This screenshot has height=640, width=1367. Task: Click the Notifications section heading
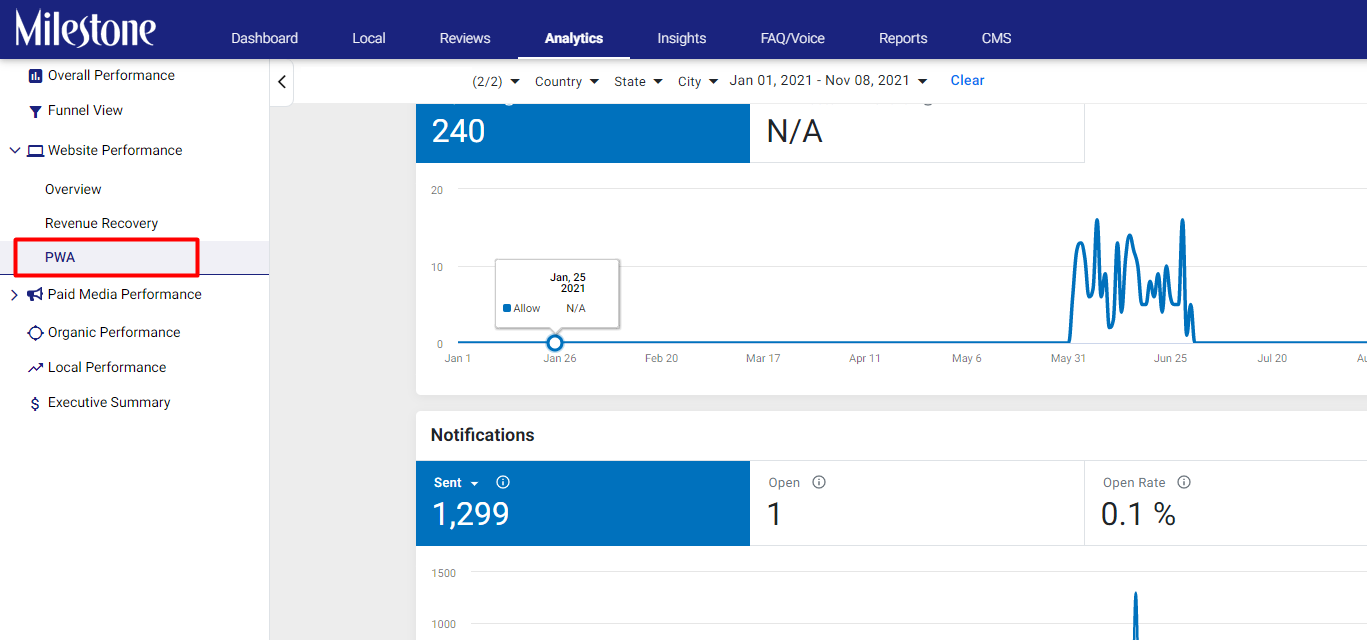coord(482,435)
